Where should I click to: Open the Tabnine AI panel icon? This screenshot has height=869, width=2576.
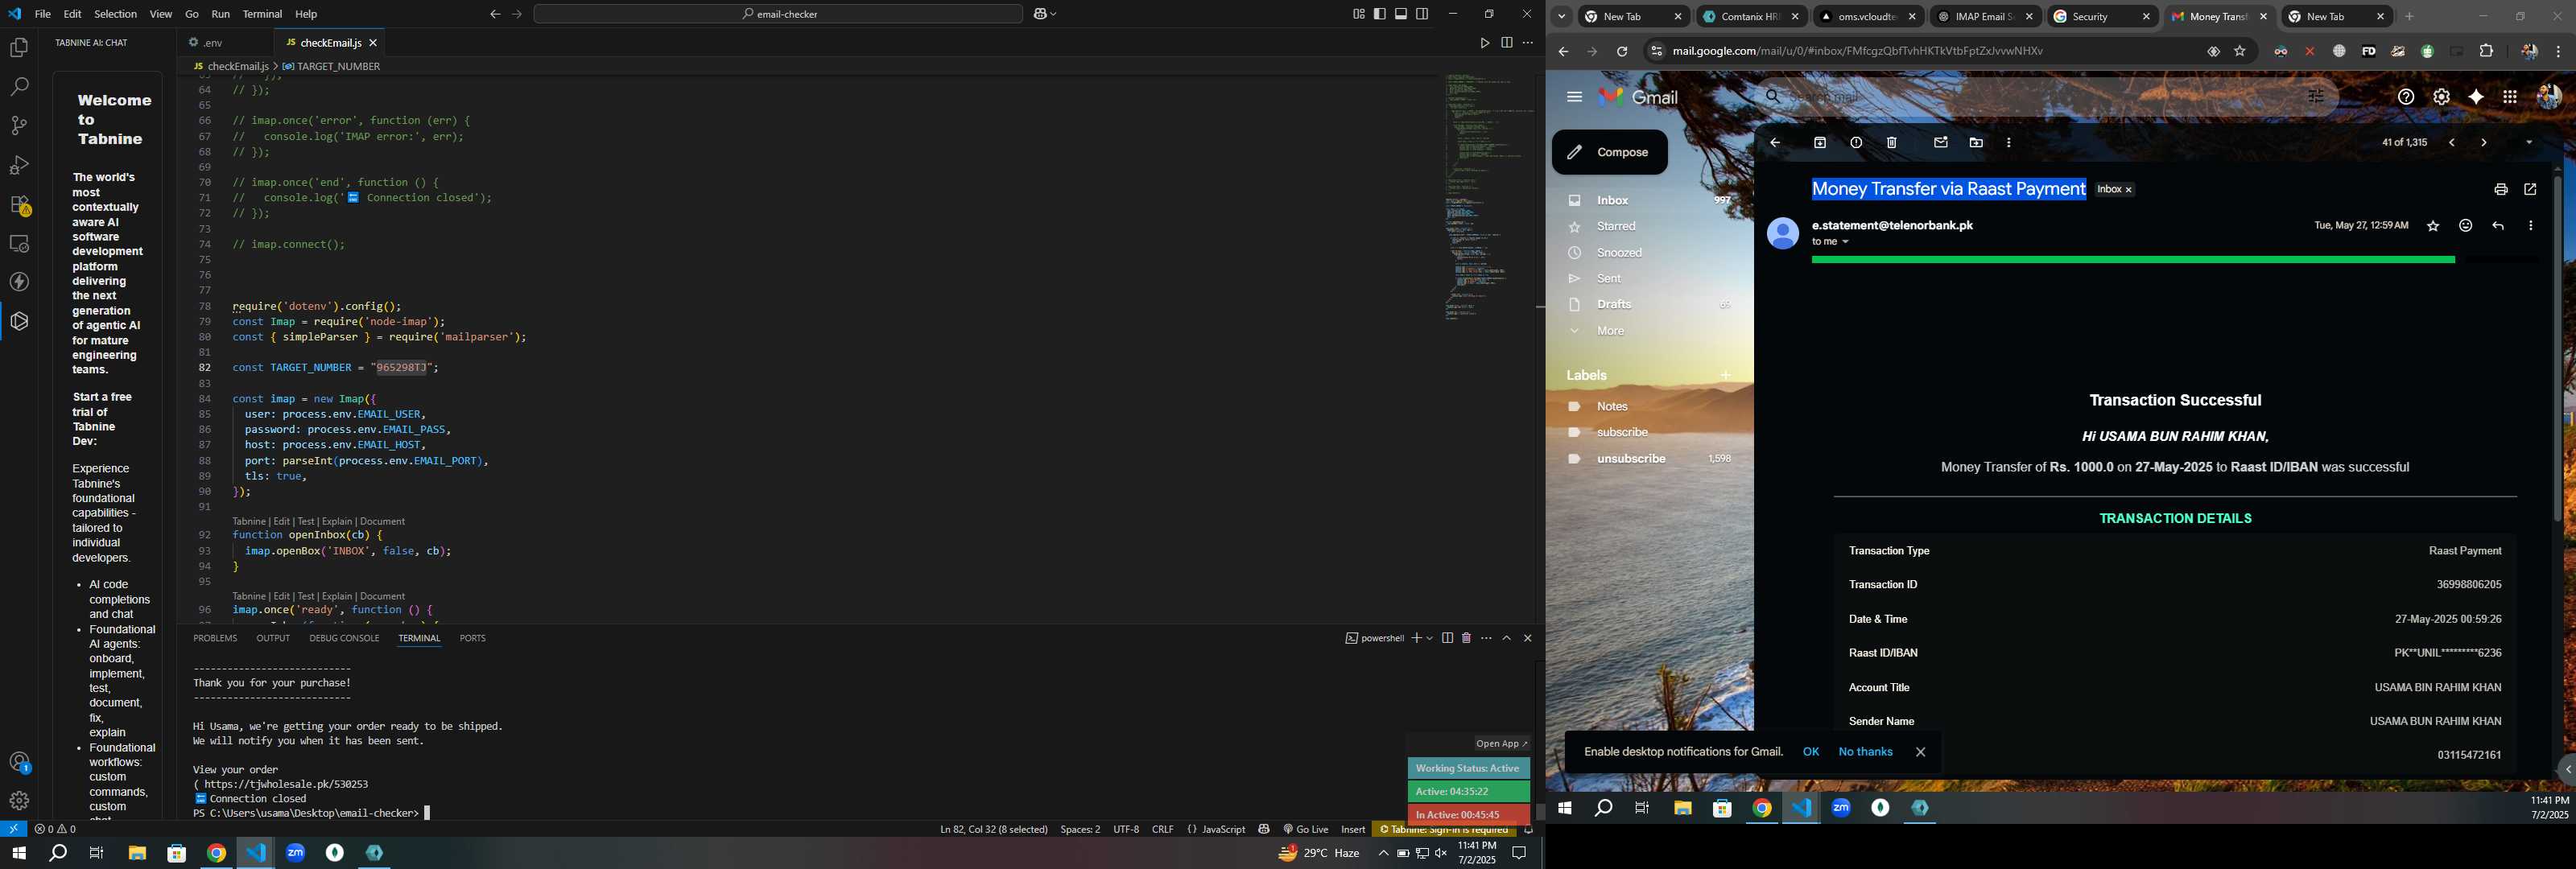click(x=19, y=321)
